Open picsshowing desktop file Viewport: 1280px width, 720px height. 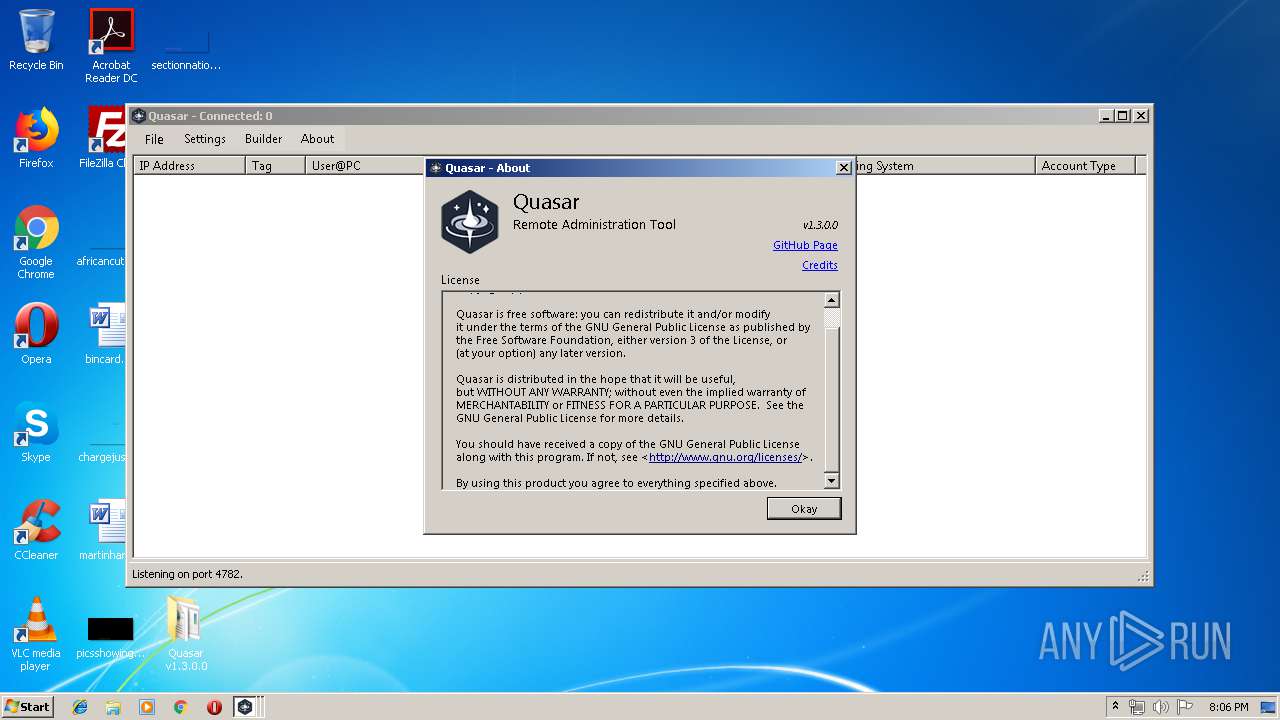tap(110, 636)
